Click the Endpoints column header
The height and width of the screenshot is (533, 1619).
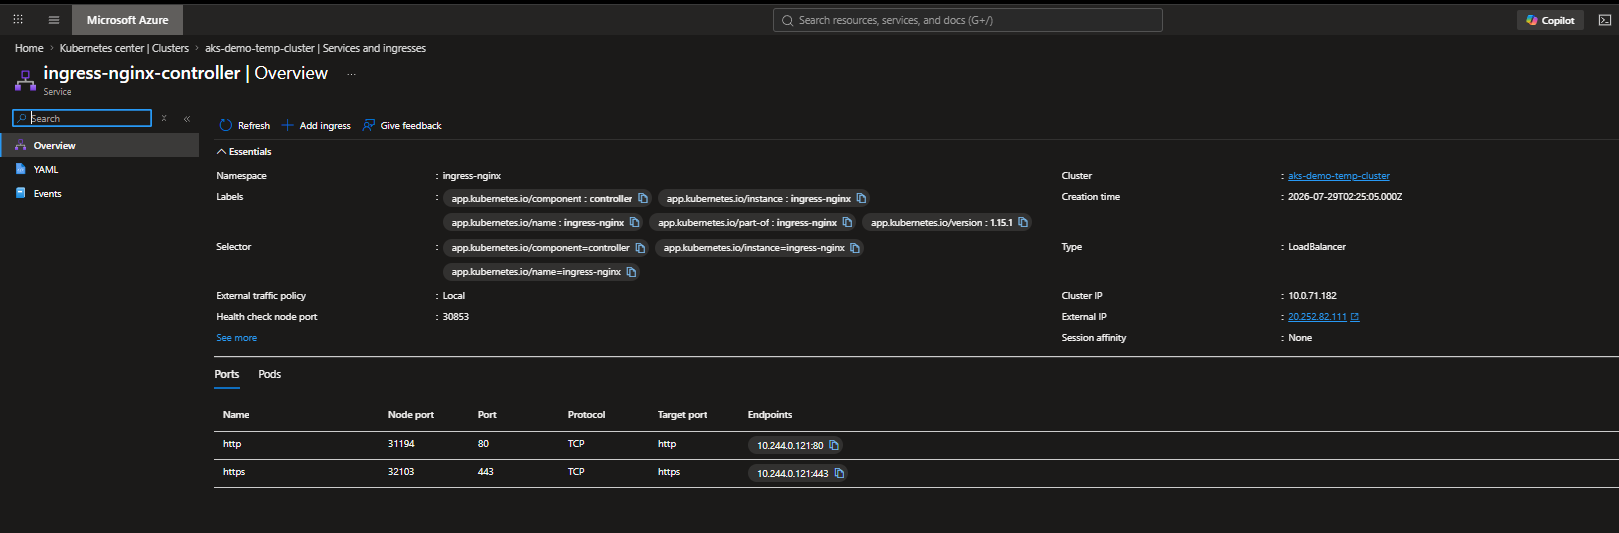pyautogui.click(x=770, y=415)
